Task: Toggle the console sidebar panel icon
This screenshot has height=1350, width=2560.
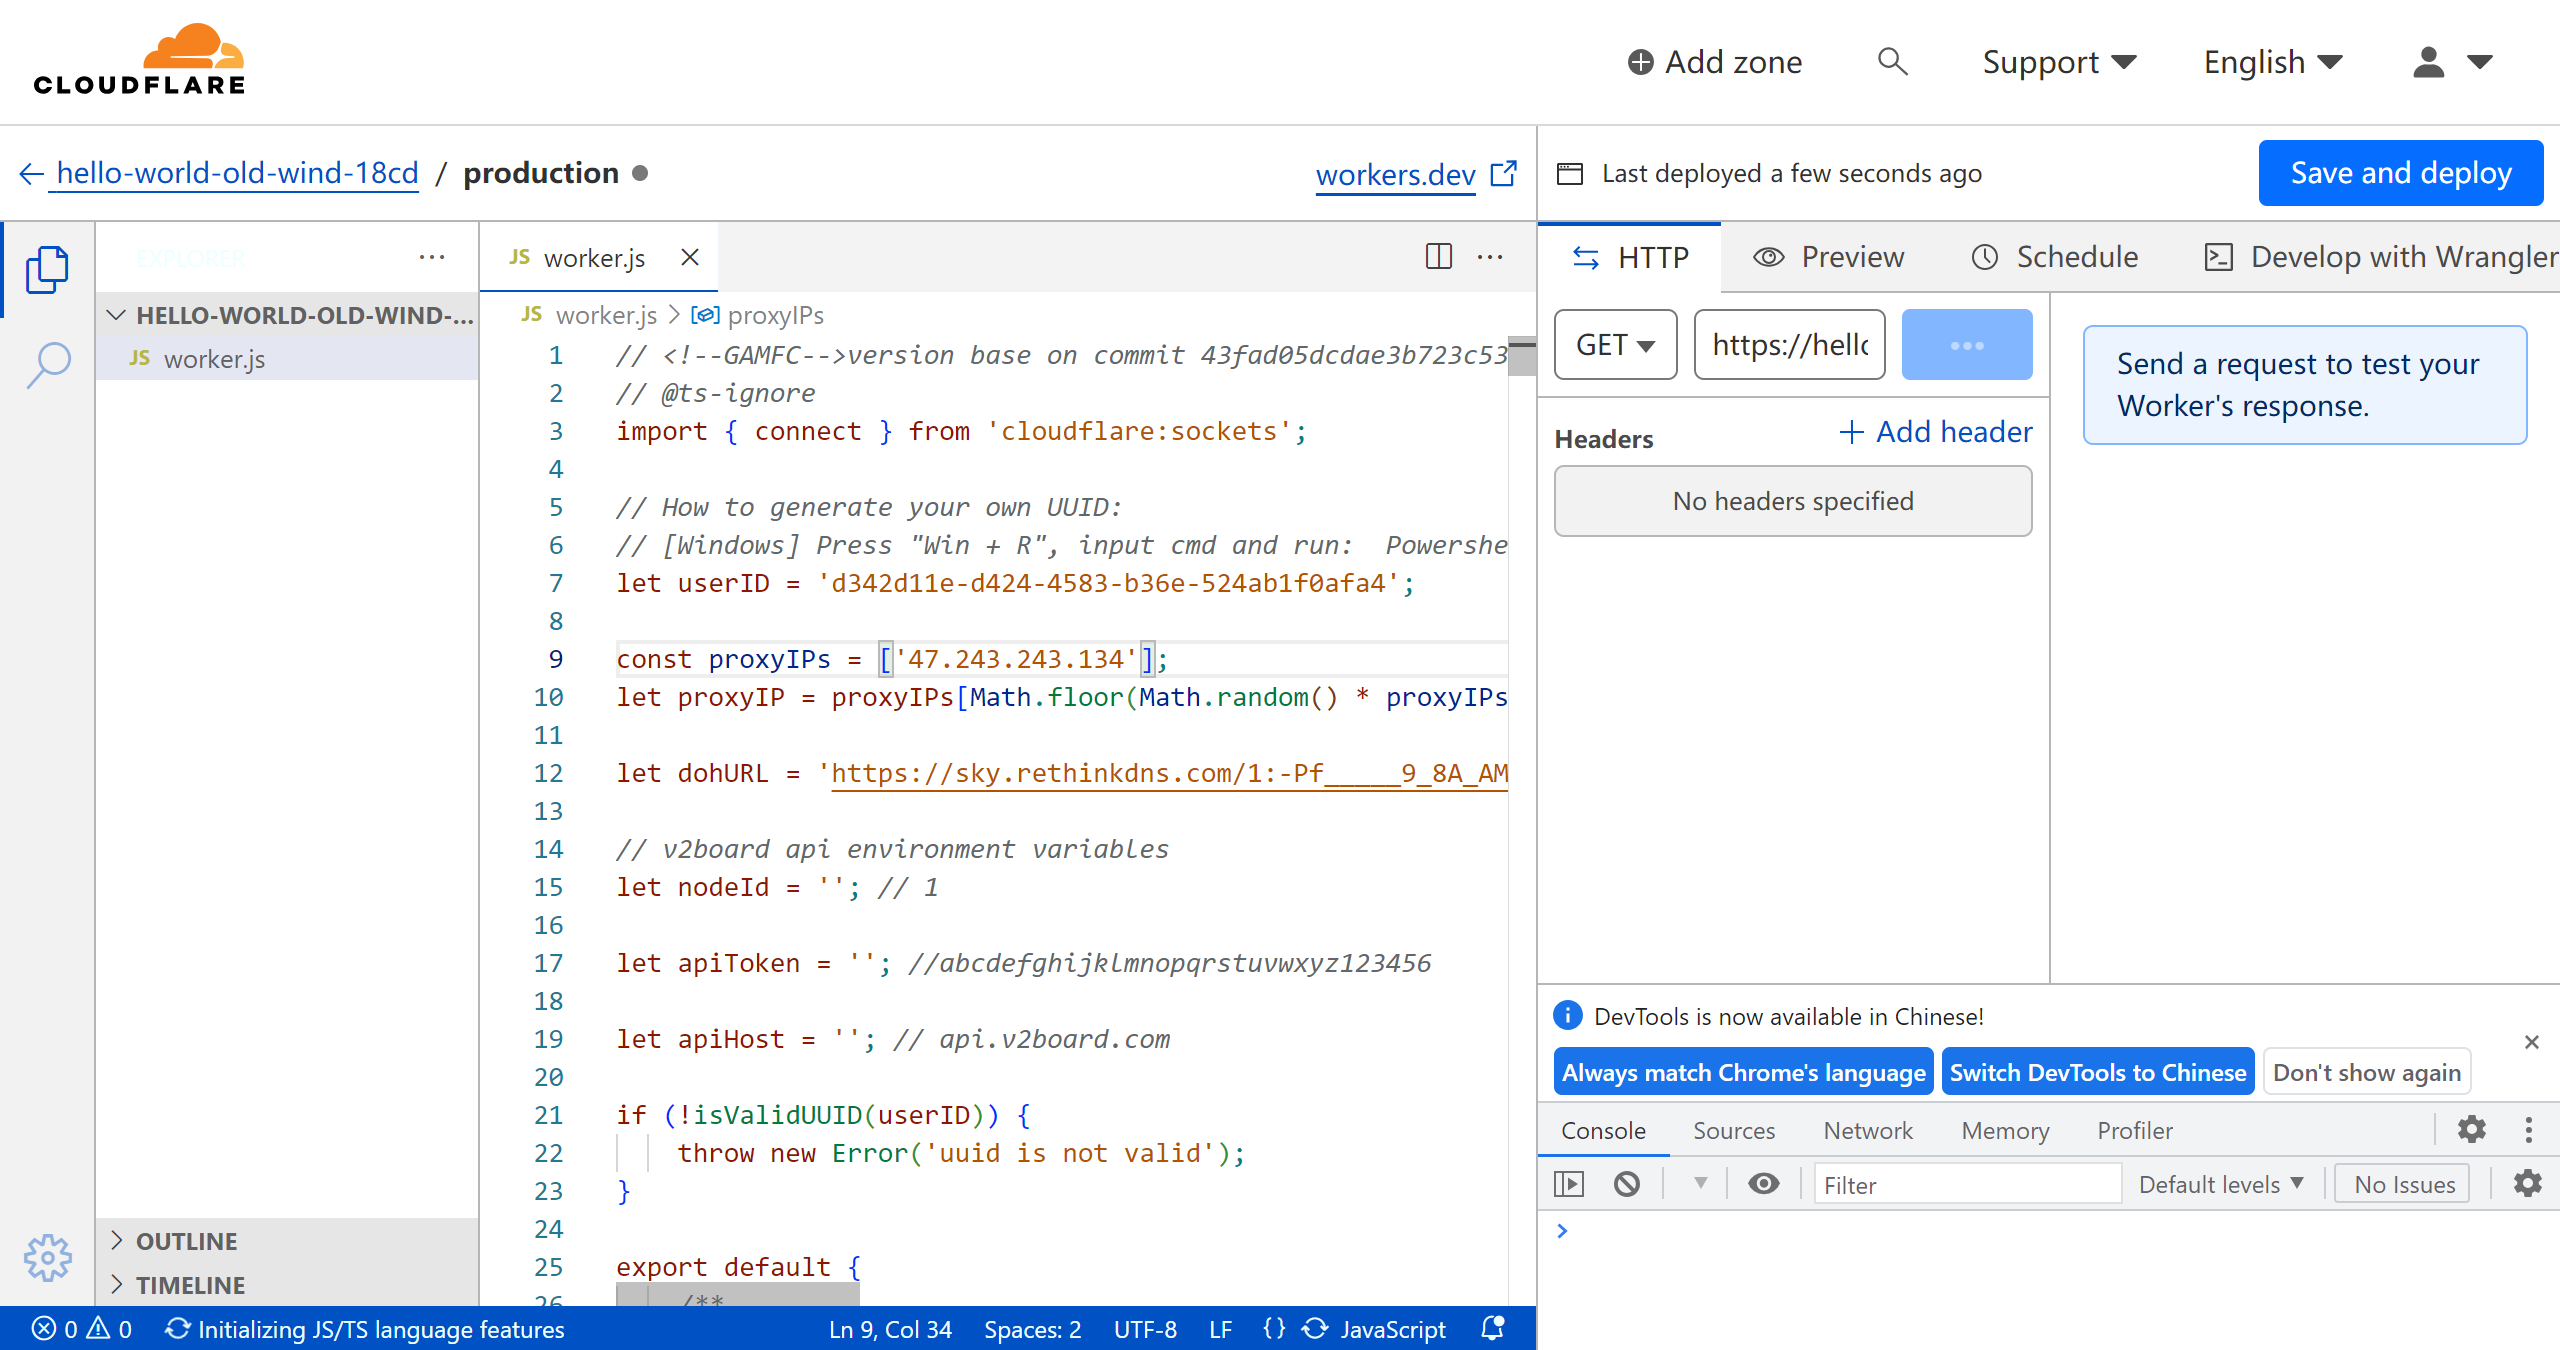Action: point(1569,1184)
